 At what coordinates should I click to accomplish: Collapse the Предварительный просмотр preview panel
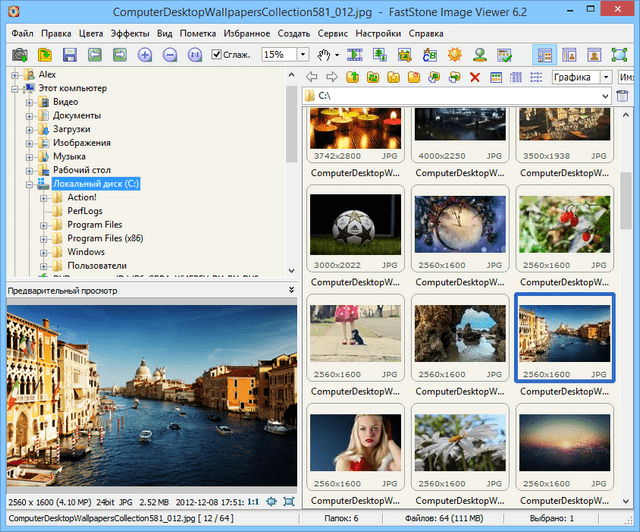291,290
